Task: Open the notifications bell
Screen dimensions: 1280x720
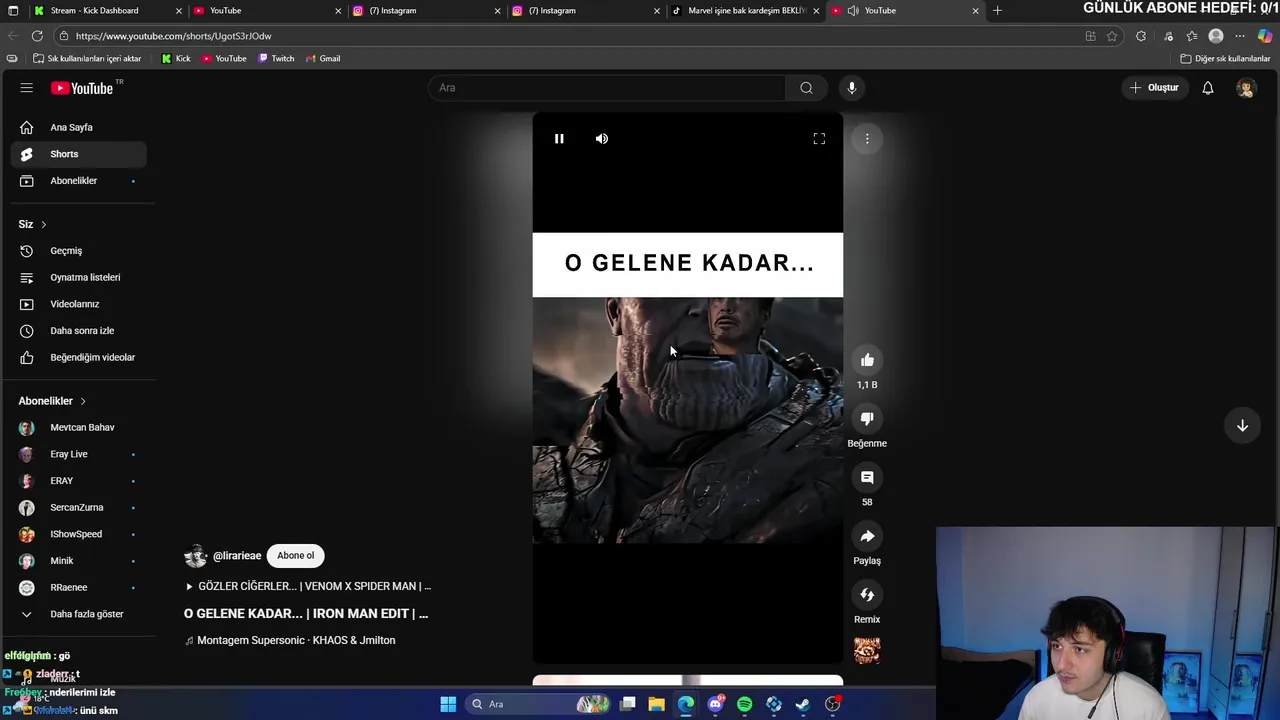Action: tap(1208, 88)
